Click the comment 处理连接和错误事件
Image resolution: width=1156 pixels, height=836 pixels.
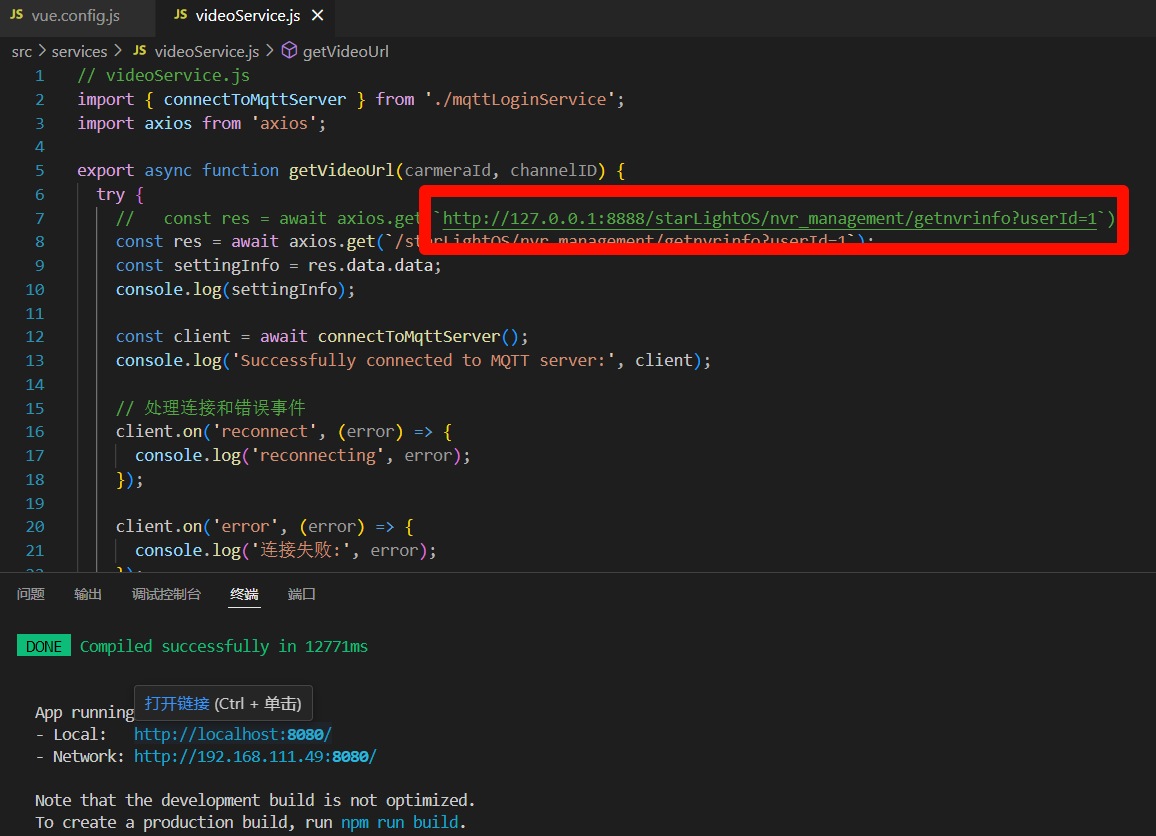coord(210,408)
